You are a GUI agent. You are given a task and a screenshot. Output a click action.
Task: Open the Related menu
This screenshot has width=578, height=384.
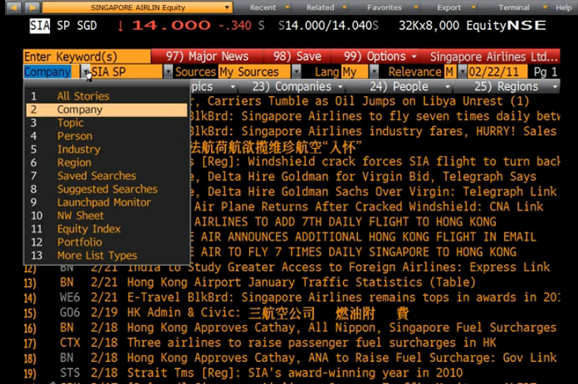326,7
